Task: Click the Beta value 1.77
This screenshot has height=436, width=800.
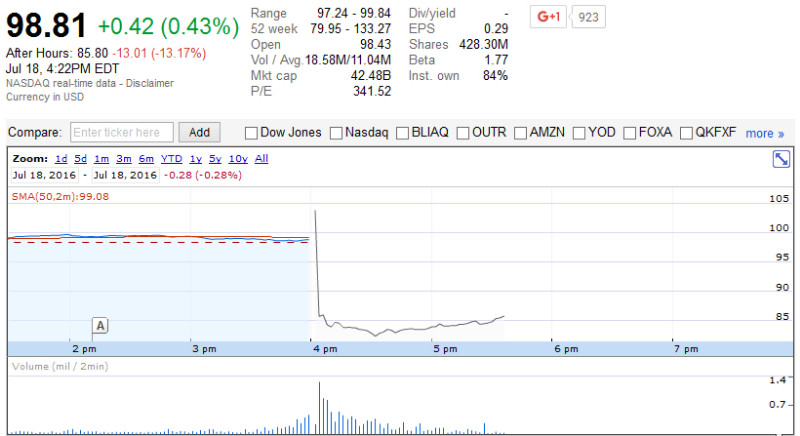Action: 496,60
